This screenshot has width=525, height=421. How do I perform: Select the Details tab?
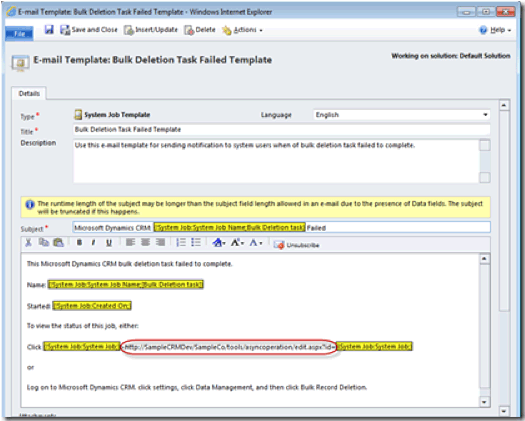coord(29,93)
